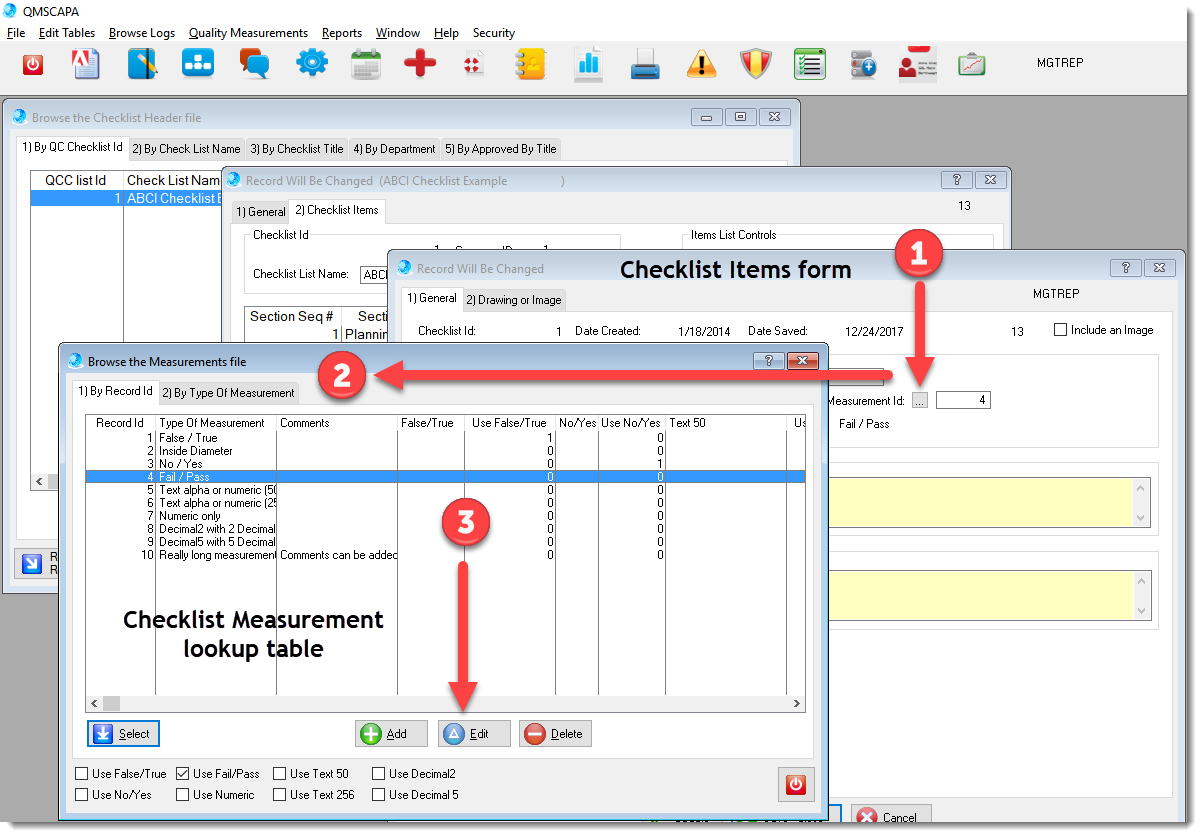
Task: Open the Settings gear tool on the toolbar
Action: [311, 62]
